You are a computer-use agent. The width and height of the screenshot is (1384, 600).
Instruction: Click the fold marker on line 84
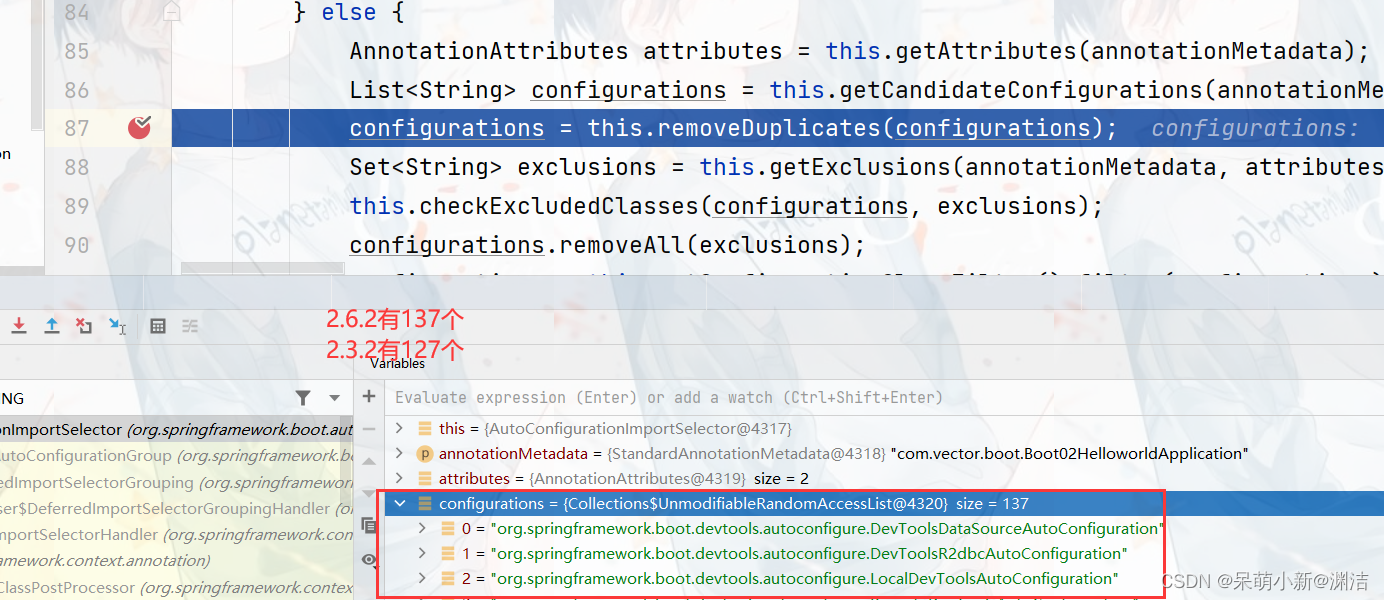[172, 12]
